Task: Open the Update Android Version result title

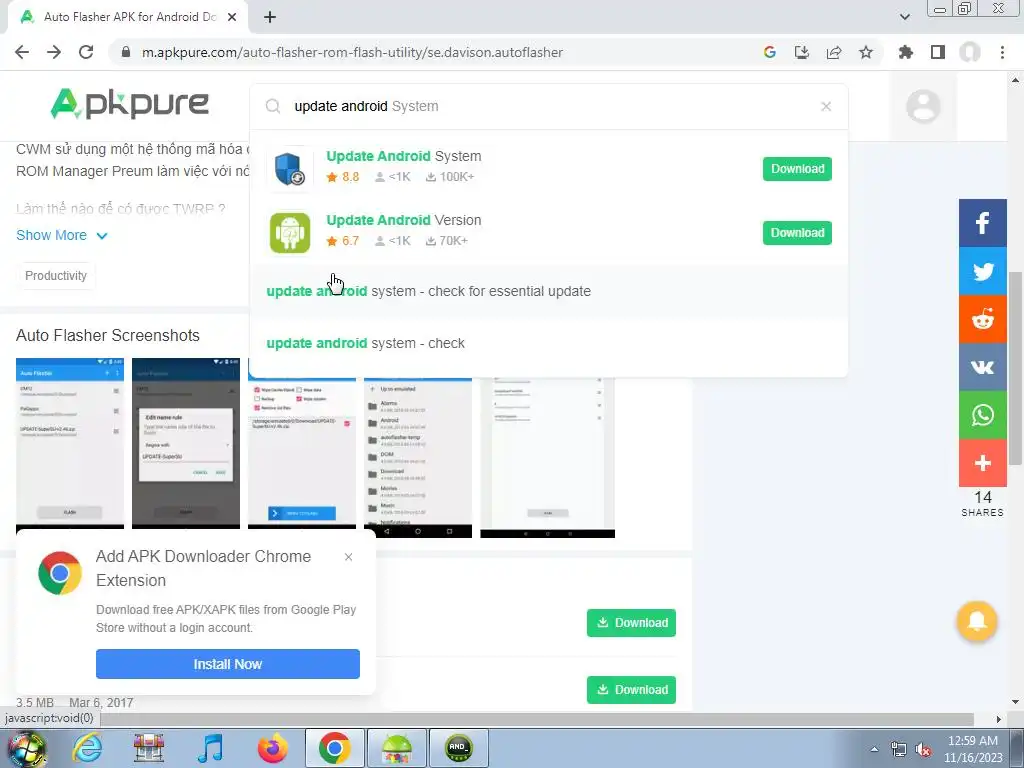Action: click(x=404, y=220)
